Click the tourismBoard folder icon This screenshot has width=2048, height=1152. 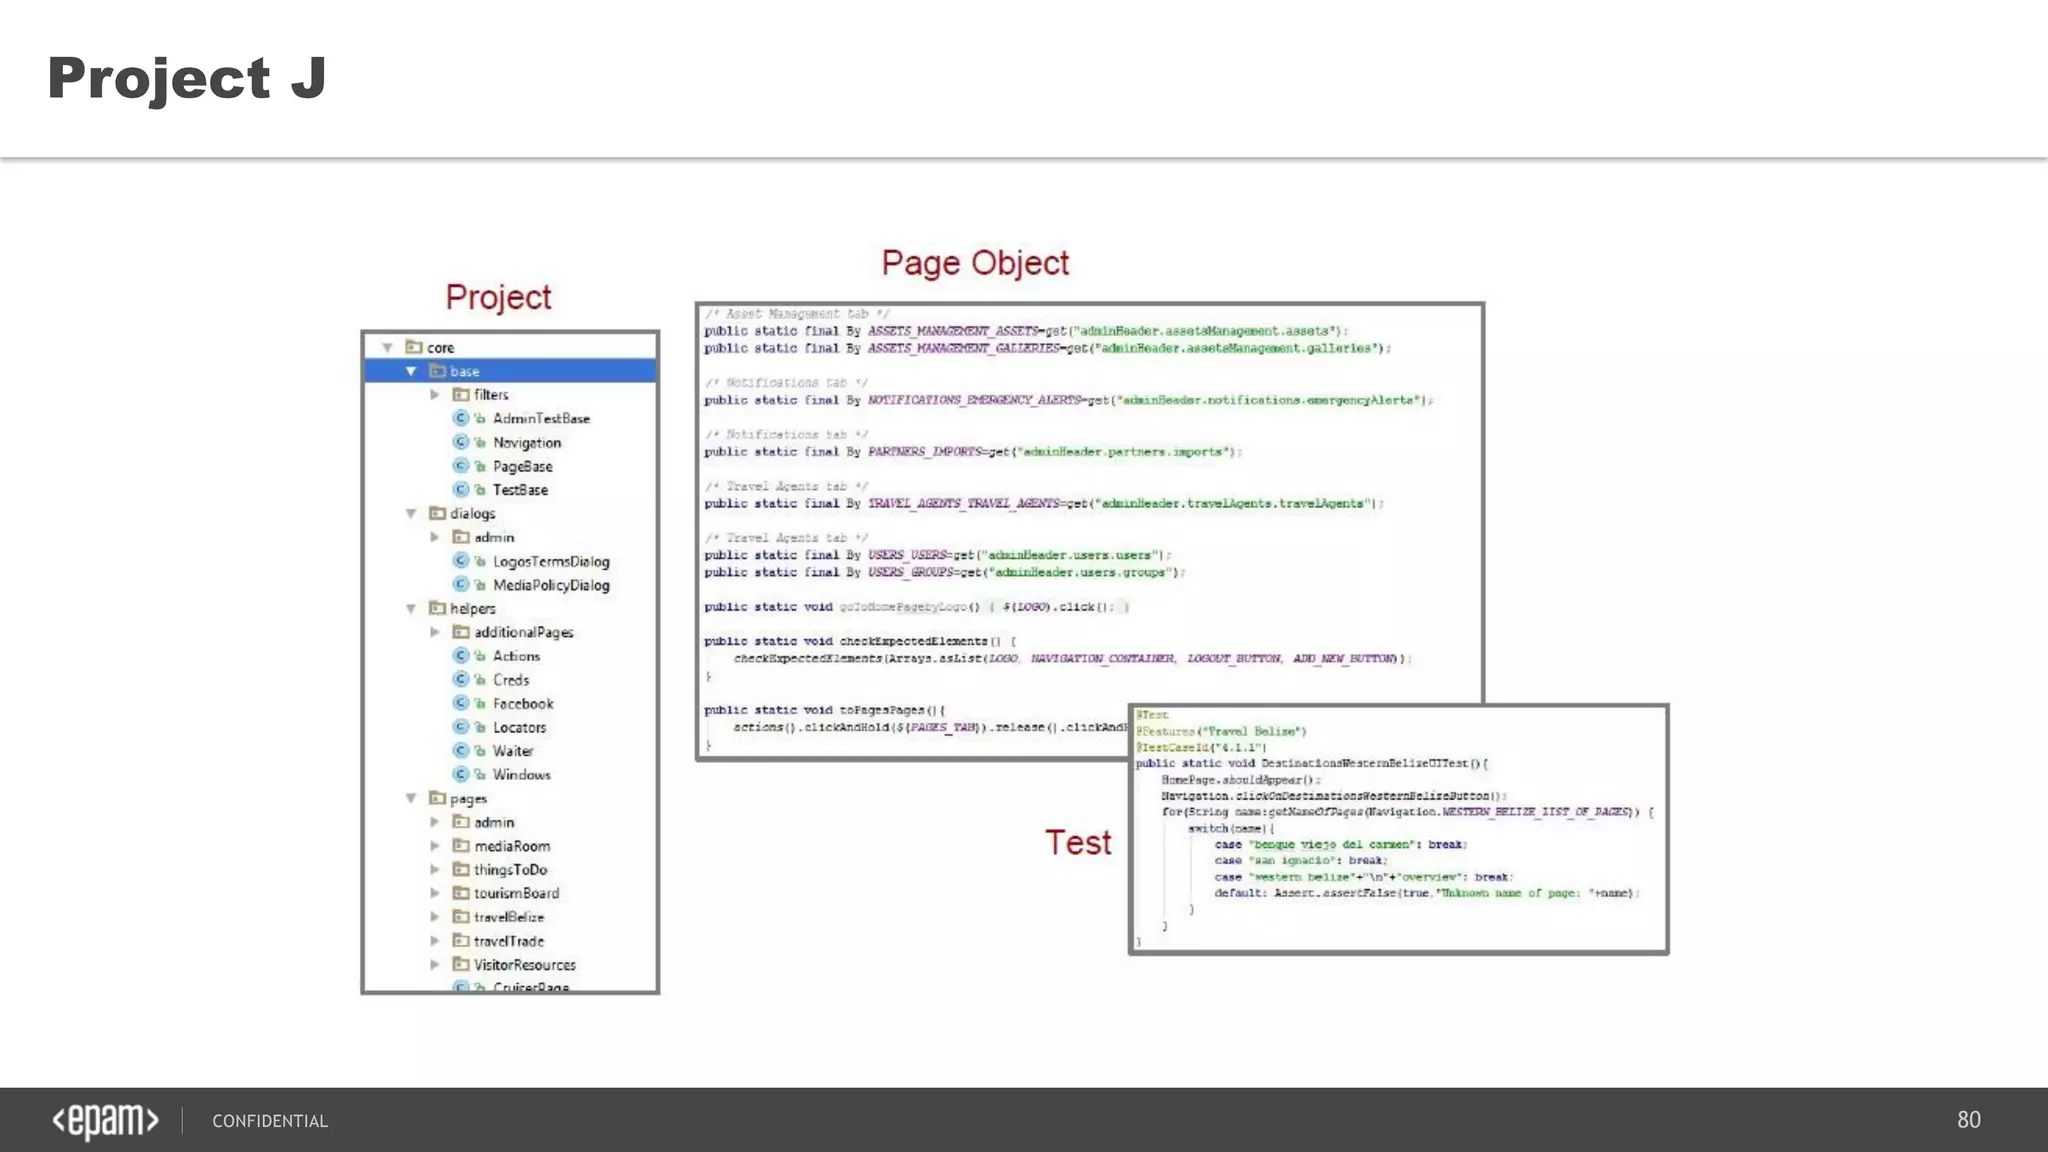(x=461, y=893)
